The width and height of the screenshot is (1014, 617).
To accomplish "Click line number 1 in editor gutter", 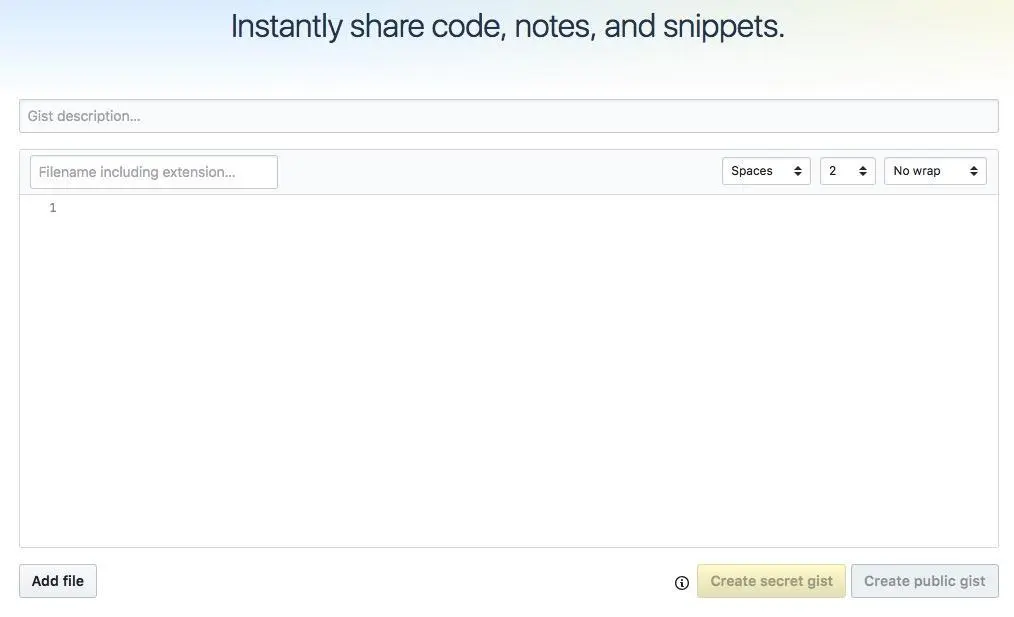I will [53, 208].
